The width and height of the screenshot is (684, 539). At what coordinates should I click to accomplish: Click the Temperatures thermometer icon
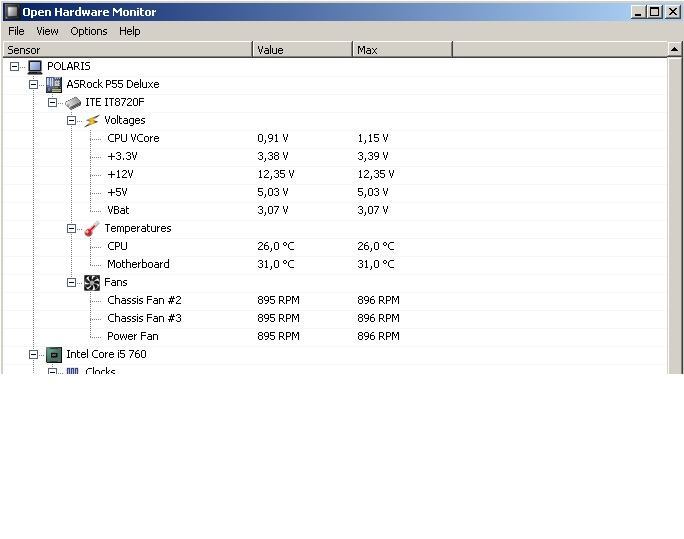click(92, 229)
